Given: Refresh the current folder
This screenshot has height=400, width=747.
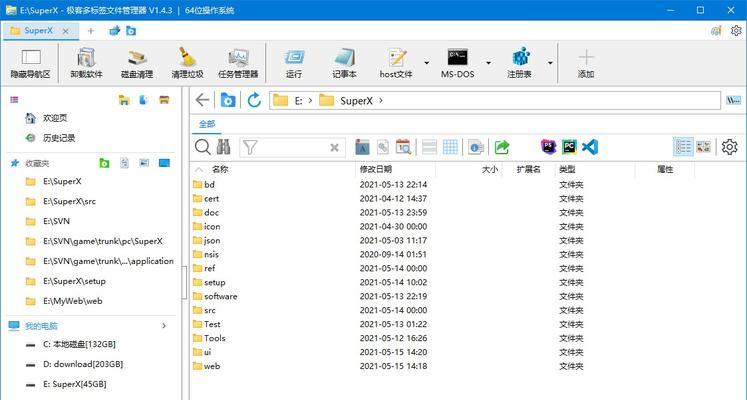Looking at the screenshot, I should (x=254, y=100).
